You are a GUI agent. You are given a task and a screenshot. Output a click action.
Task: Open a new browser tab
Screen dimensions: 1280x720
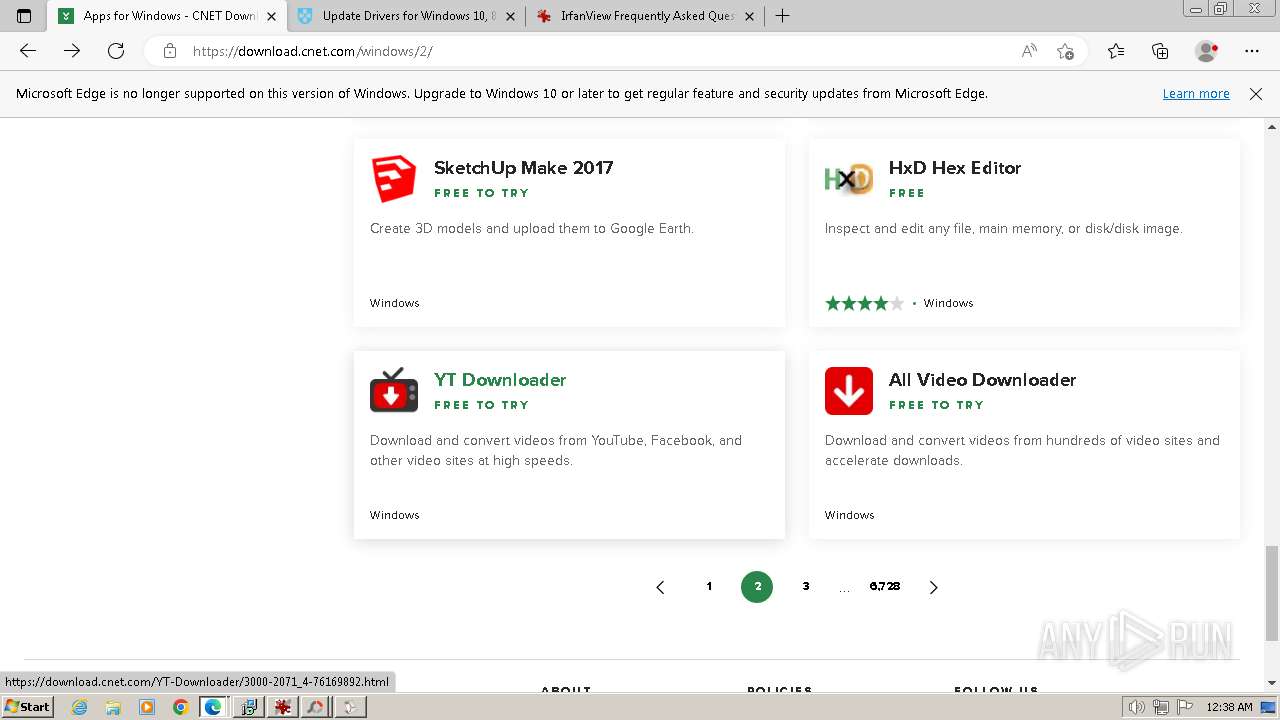click(x=782, y=16)
